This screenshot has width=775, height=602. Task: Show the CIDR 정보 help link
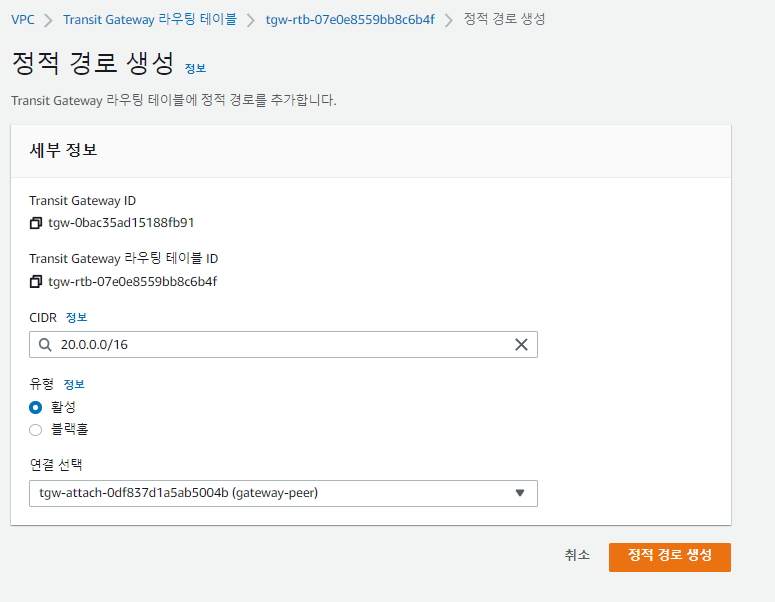point(77,318)
